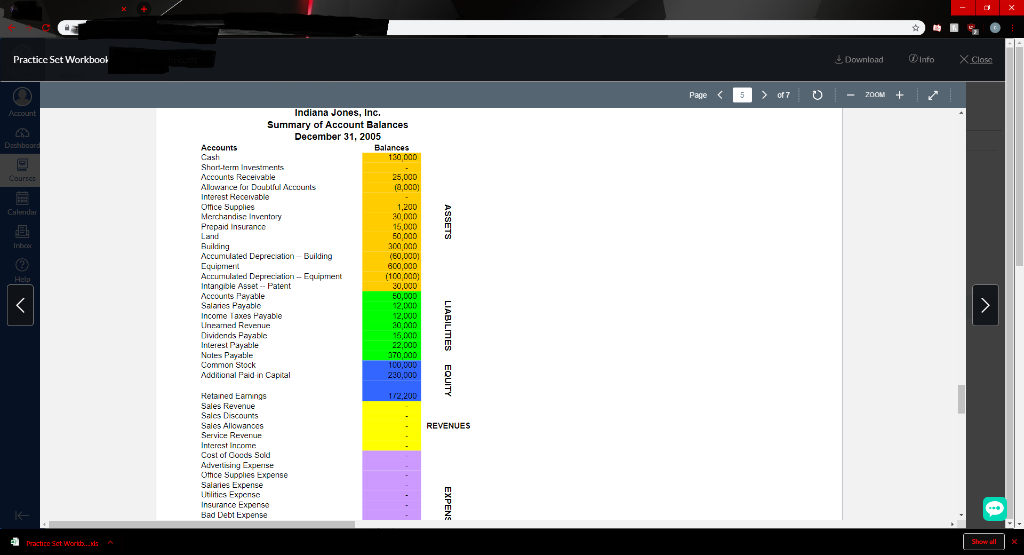Open Help from the sidebar
1024x555 pixels.
pyautogui.click(x=22, y=270)
